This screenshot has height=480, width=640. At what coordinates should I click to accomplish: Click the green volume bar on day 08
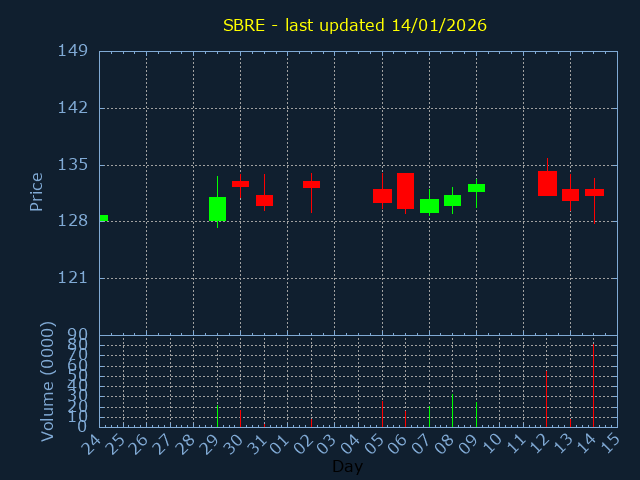point(452,411)
